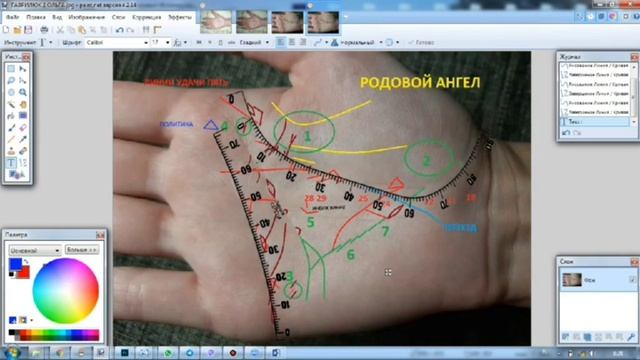Open the tool chooser dropdown arrow
The image size is (640, 360).
pos(51,42)
